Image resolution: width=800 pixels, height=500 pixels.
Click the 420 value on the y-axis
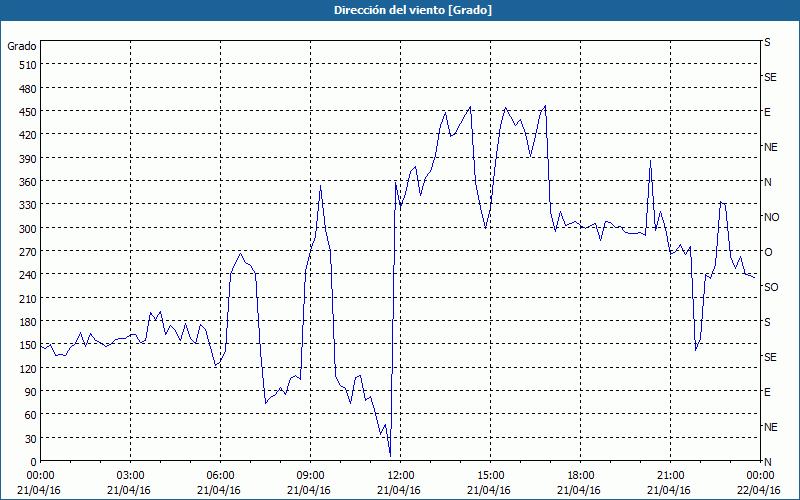[x=28, y=135]
